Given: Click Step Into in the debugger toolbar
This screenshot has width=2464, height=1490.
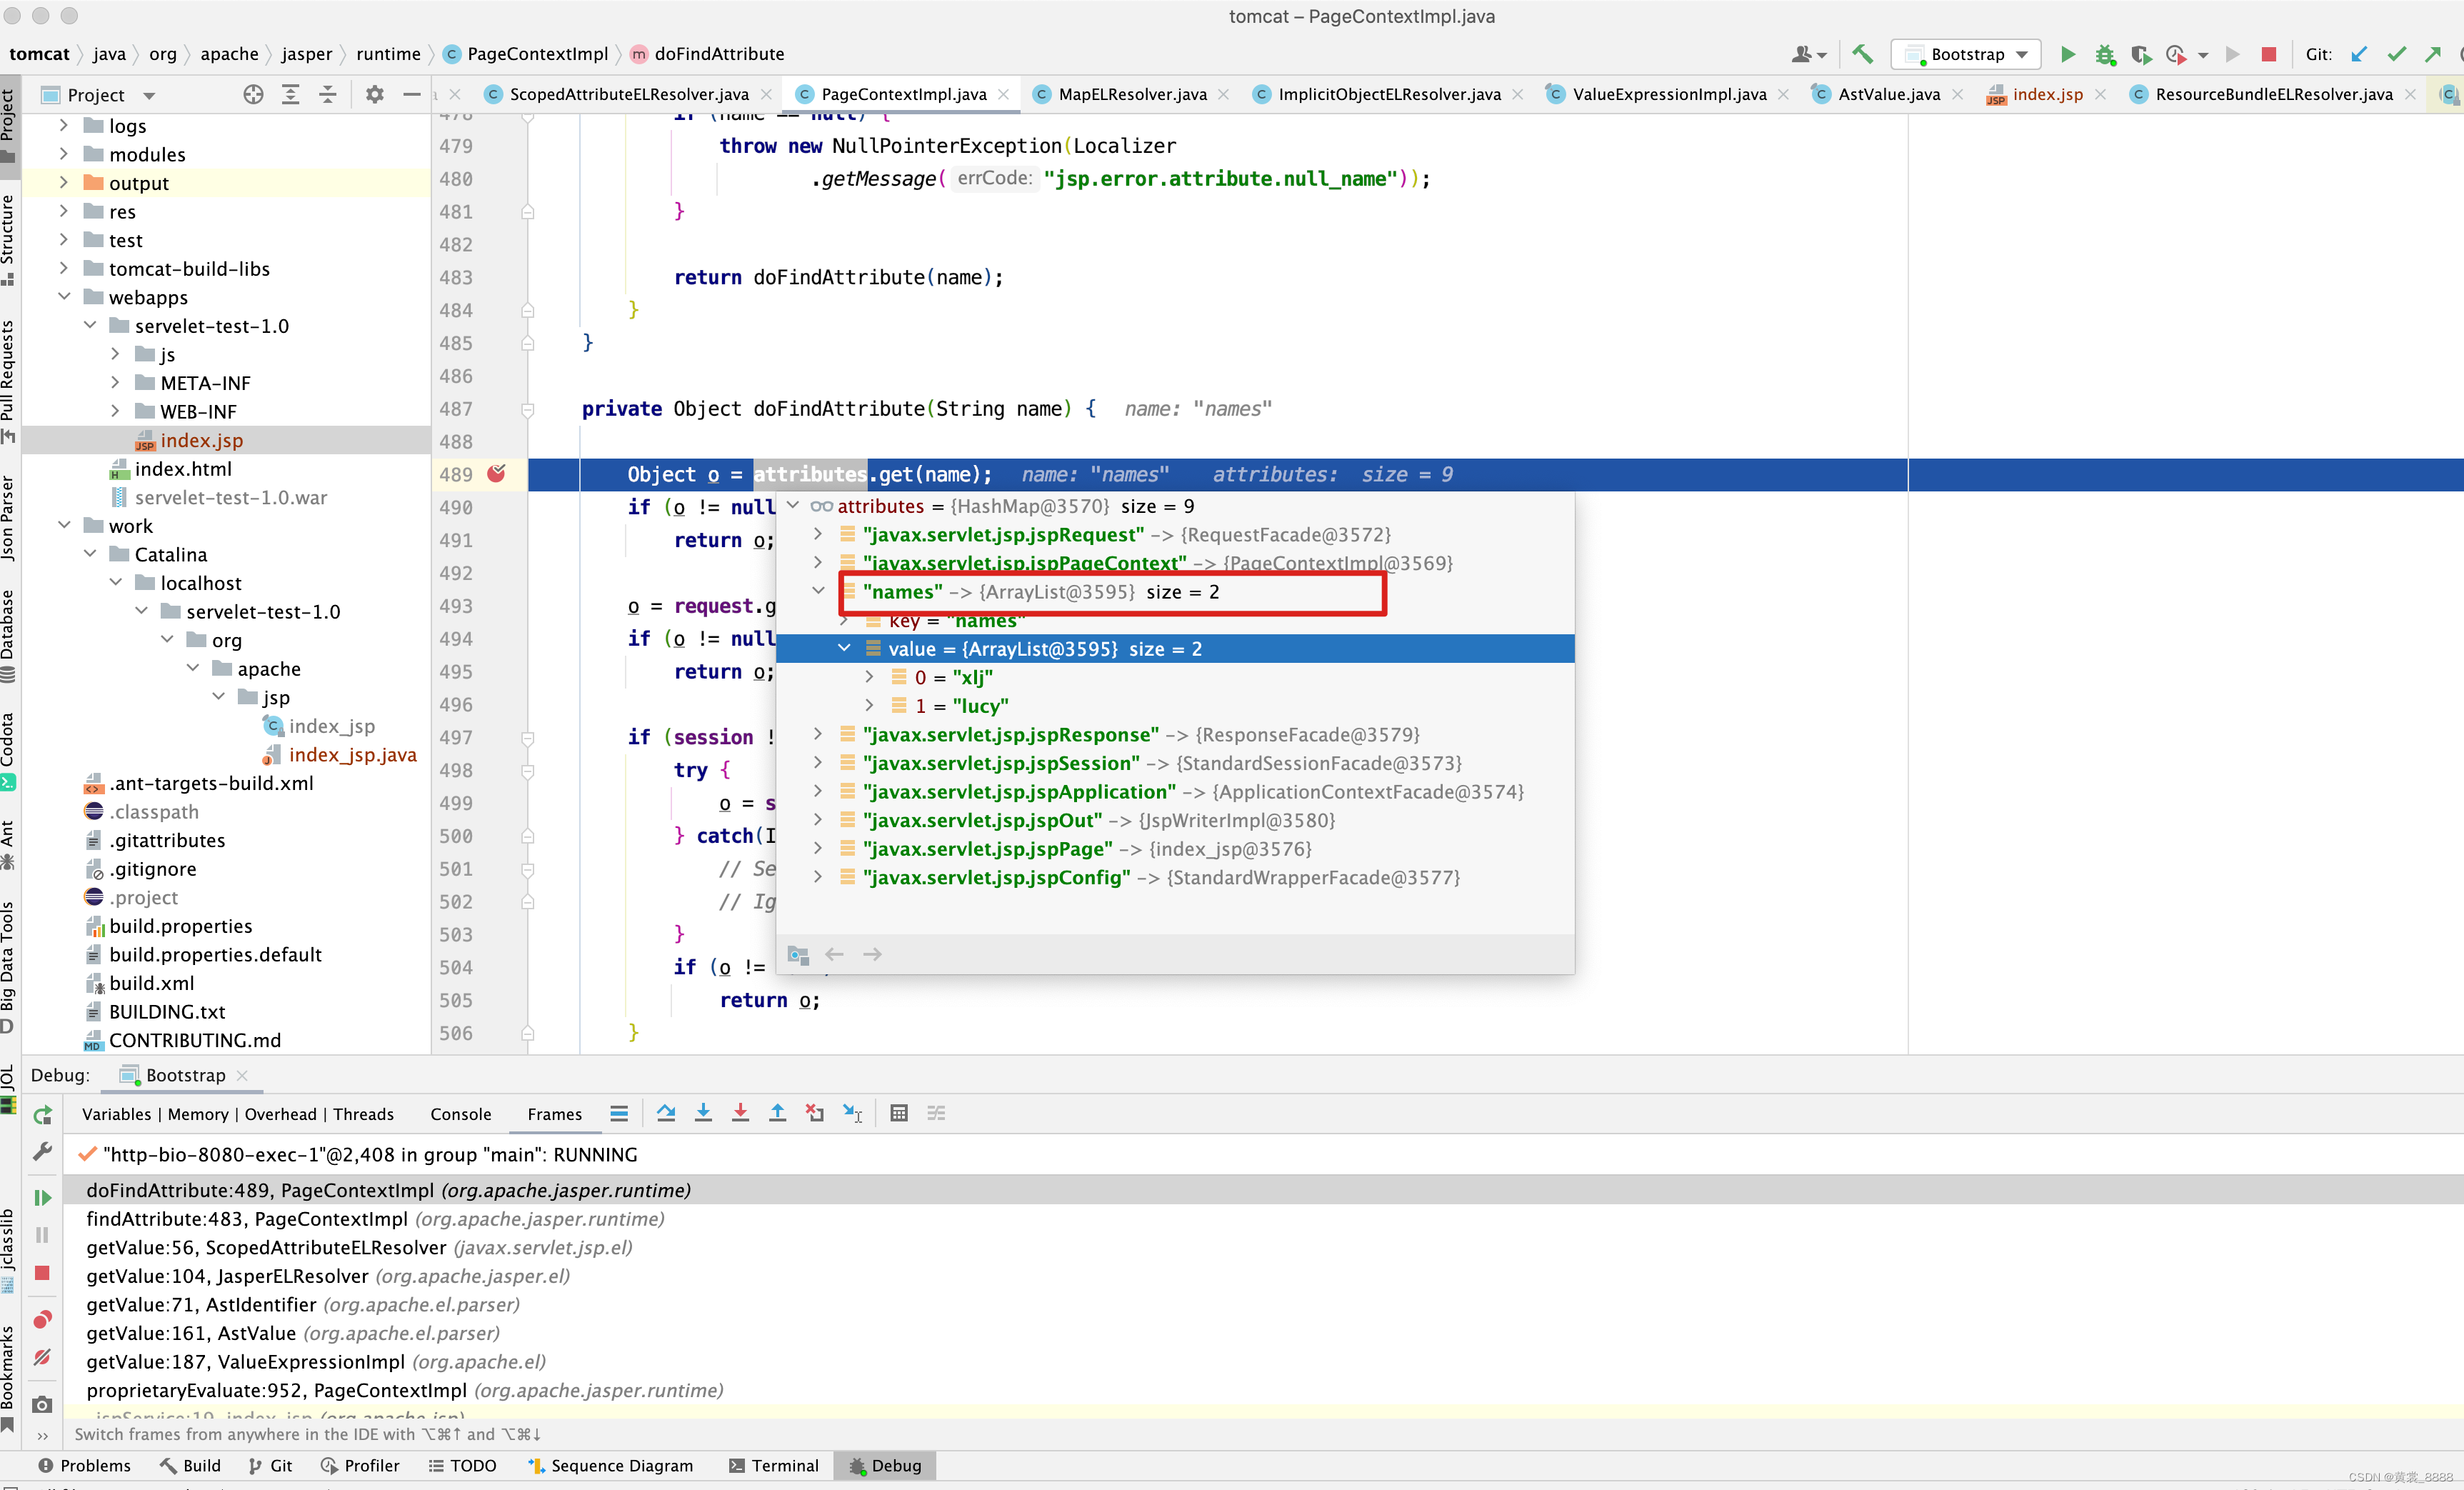Looking at the screenshot, I should (703, 1113).
